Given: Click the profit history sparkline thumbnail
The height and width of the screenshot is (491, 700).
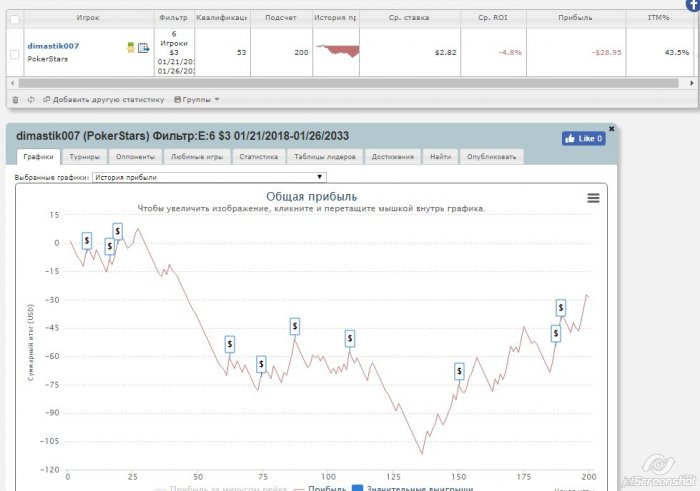Looking at the screenshot, I should pyautogui.click(x=338, y=50).
